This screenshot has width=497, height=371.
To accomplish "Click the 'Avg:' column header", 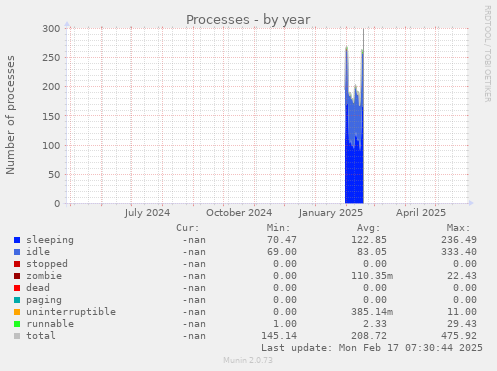I will (368, 228).
